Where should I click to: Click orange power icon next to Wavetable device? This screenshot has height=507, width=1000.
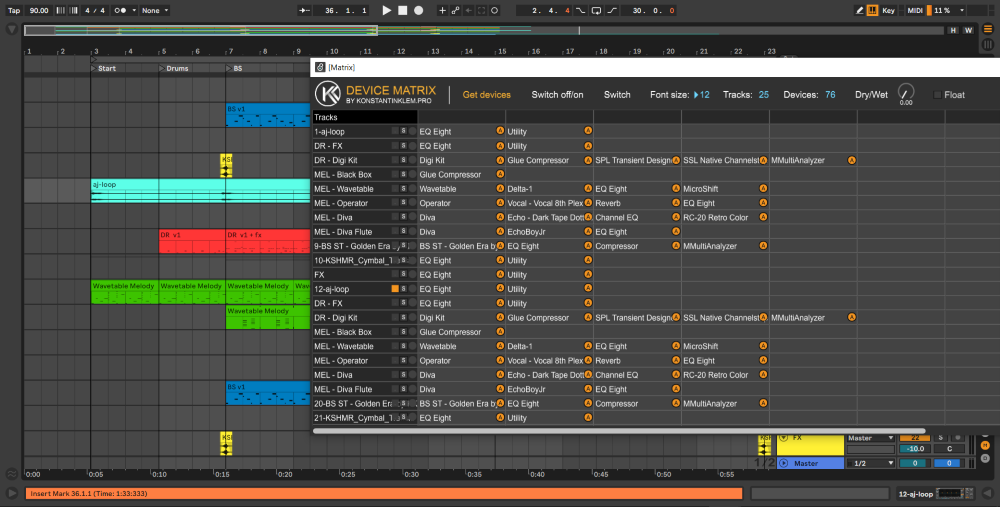click(500, 189)
